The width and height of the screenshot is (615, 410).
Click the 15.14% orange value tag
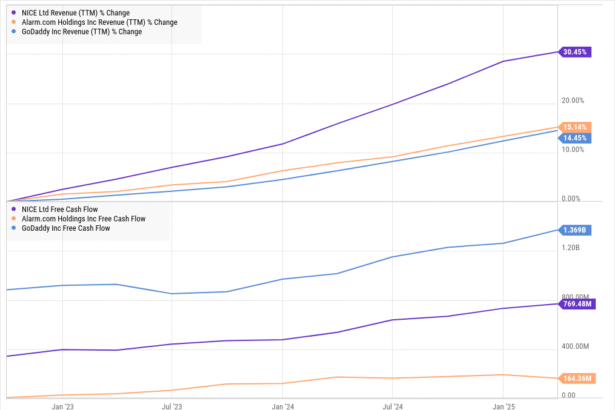point(574,127)
